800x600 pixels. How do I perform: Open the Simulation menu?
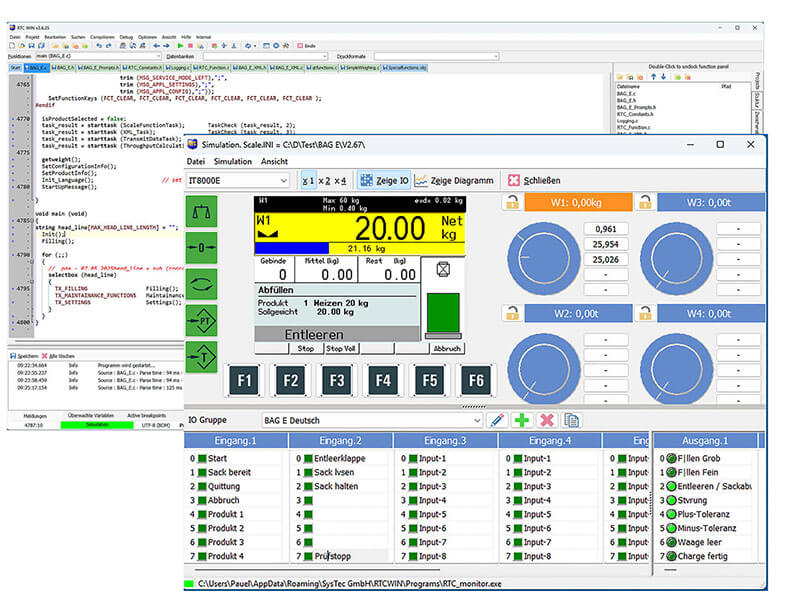[232, 161]
